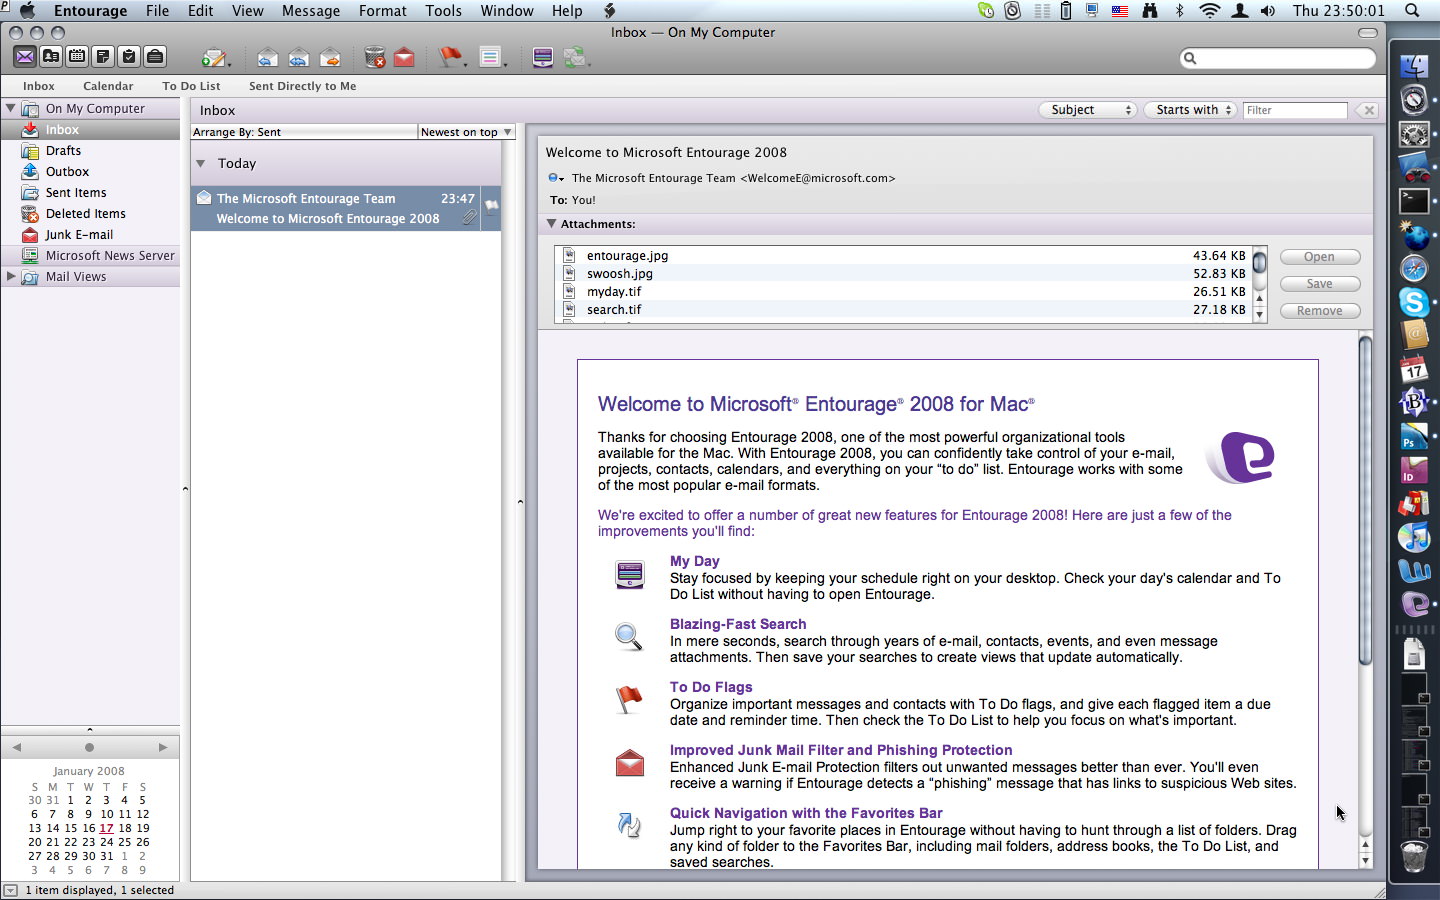
Task: Open the Message menu
Action: (x=310, y=11)
